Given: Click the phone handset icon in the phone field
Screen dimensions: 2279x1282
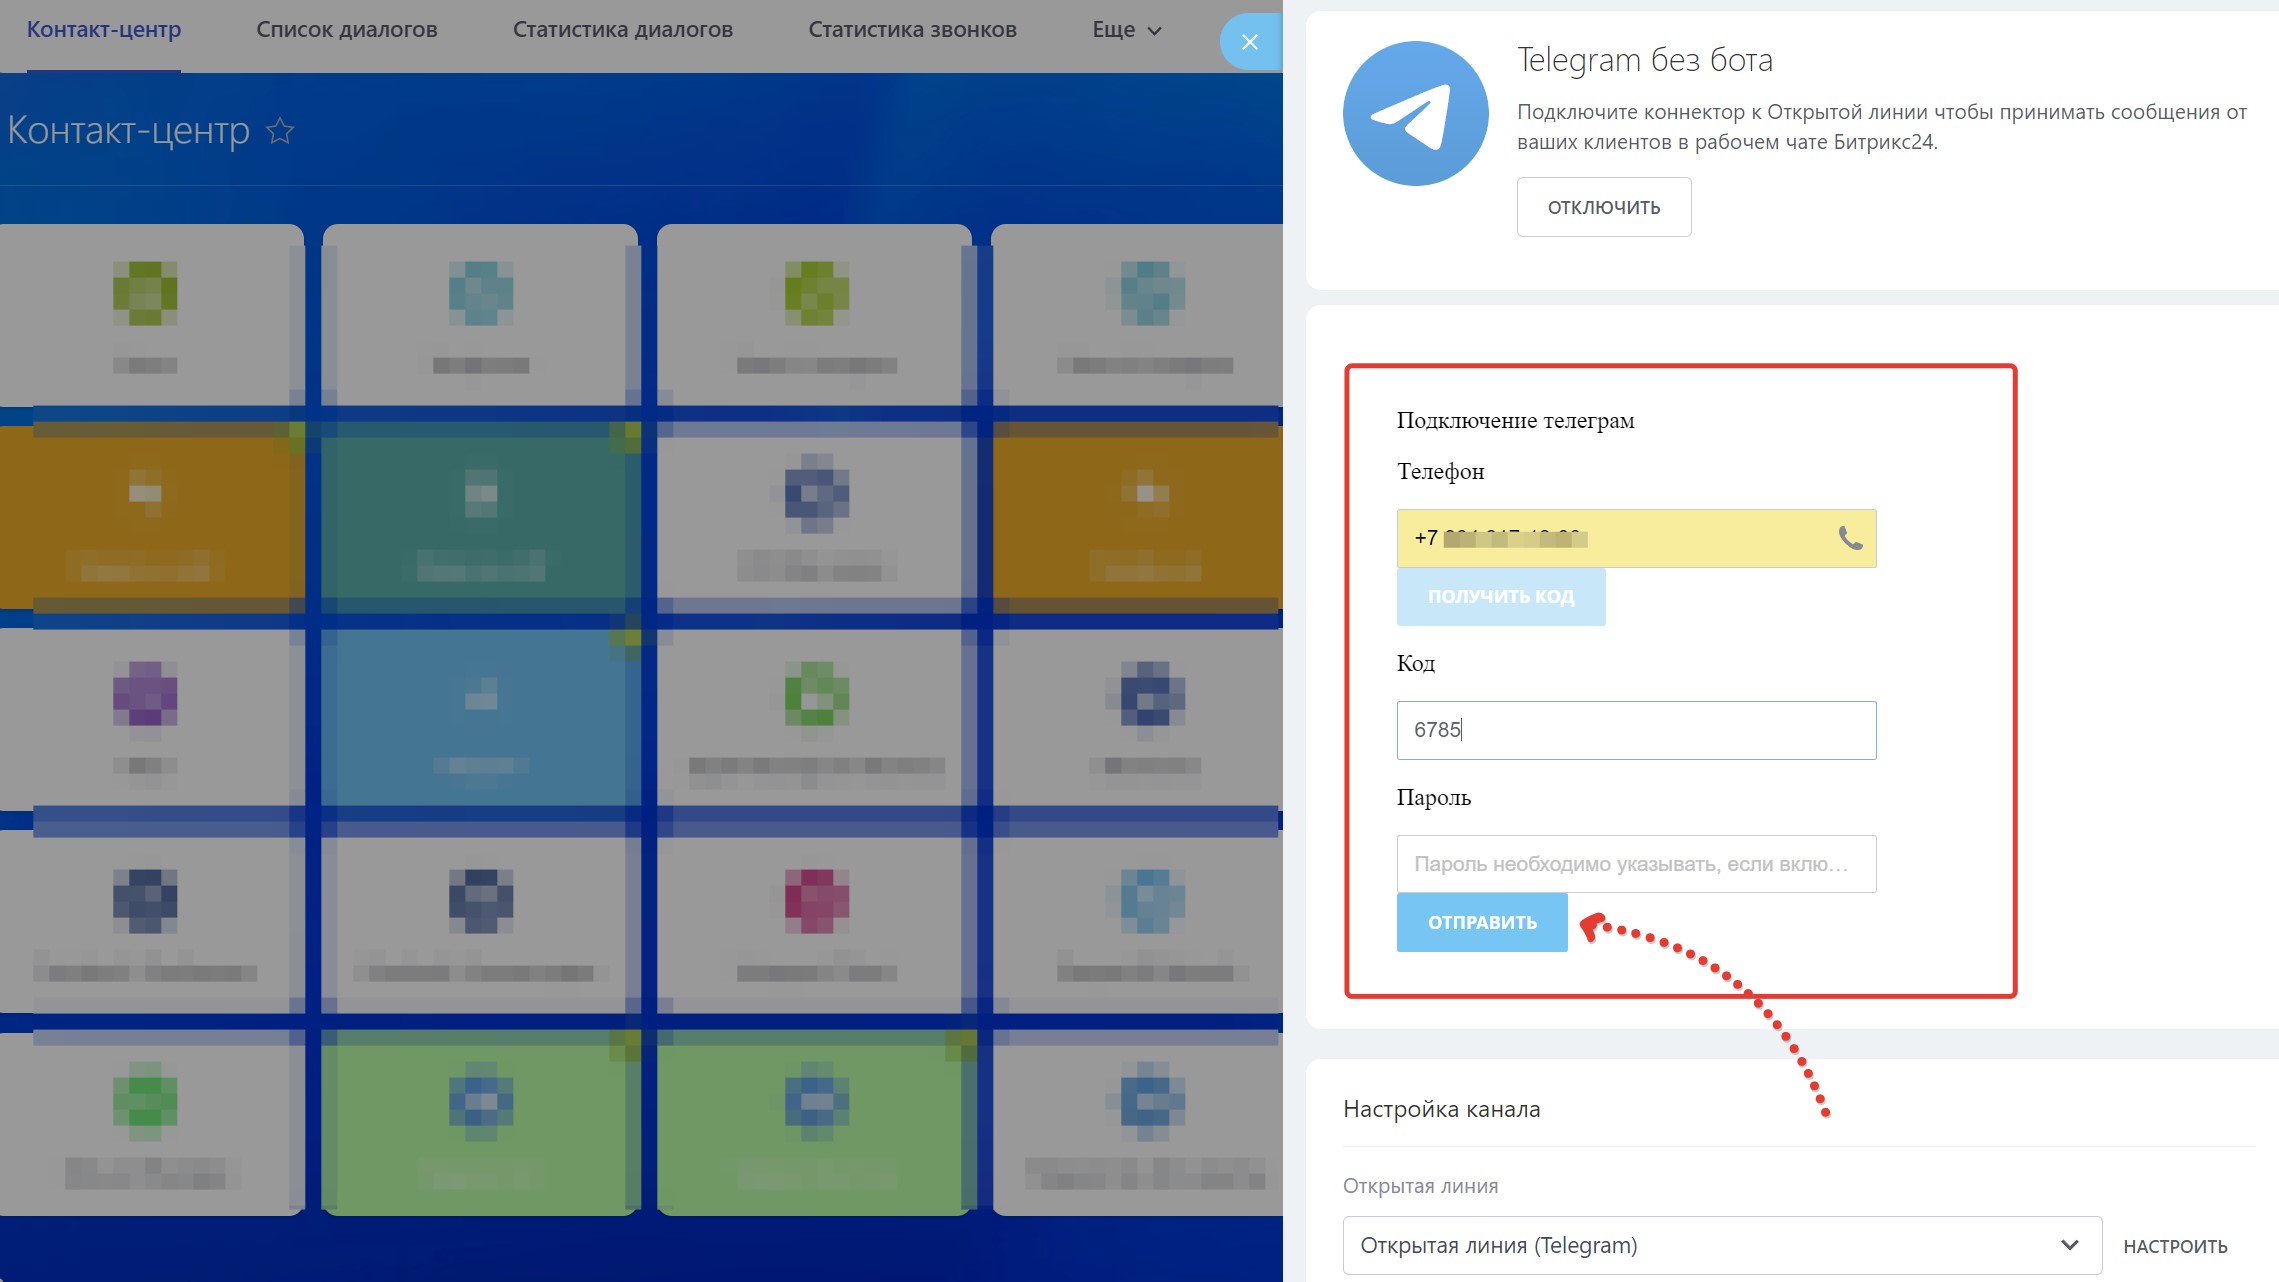Looking at the screenshot, I should click(1850, 538).
